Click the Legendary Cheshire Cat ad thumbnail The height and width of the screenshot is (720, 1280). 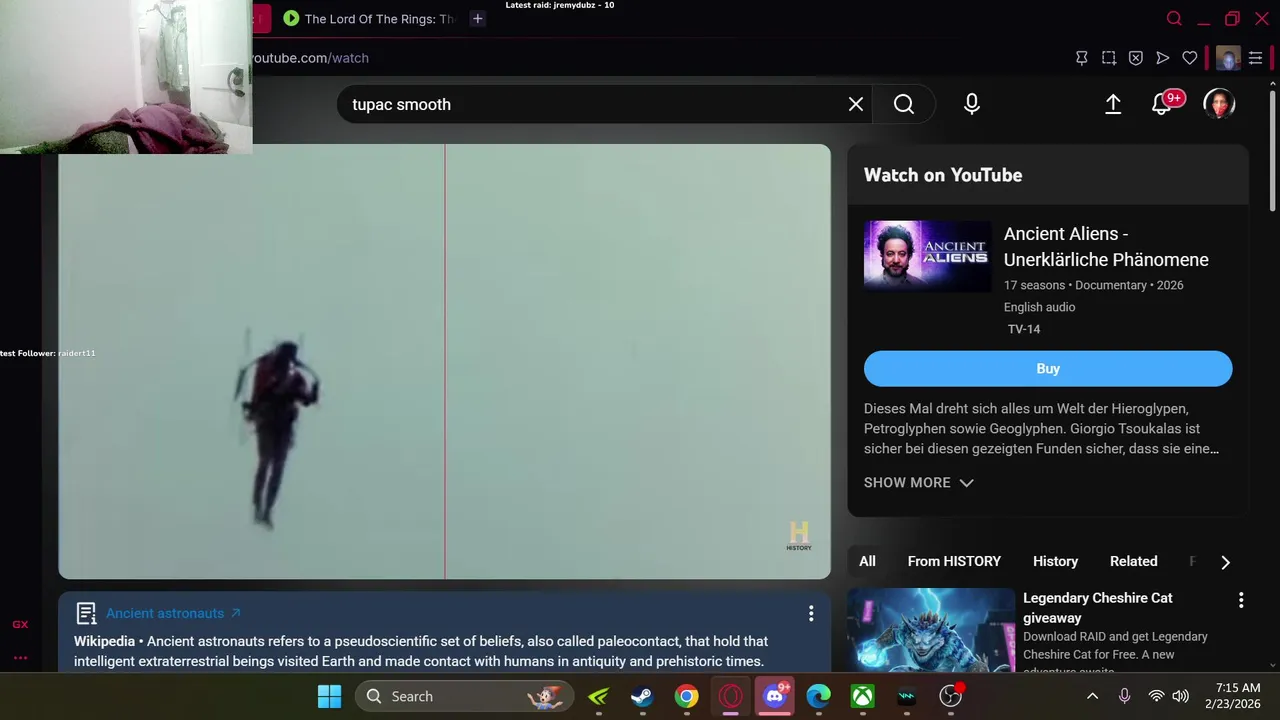tap(931, 629)
